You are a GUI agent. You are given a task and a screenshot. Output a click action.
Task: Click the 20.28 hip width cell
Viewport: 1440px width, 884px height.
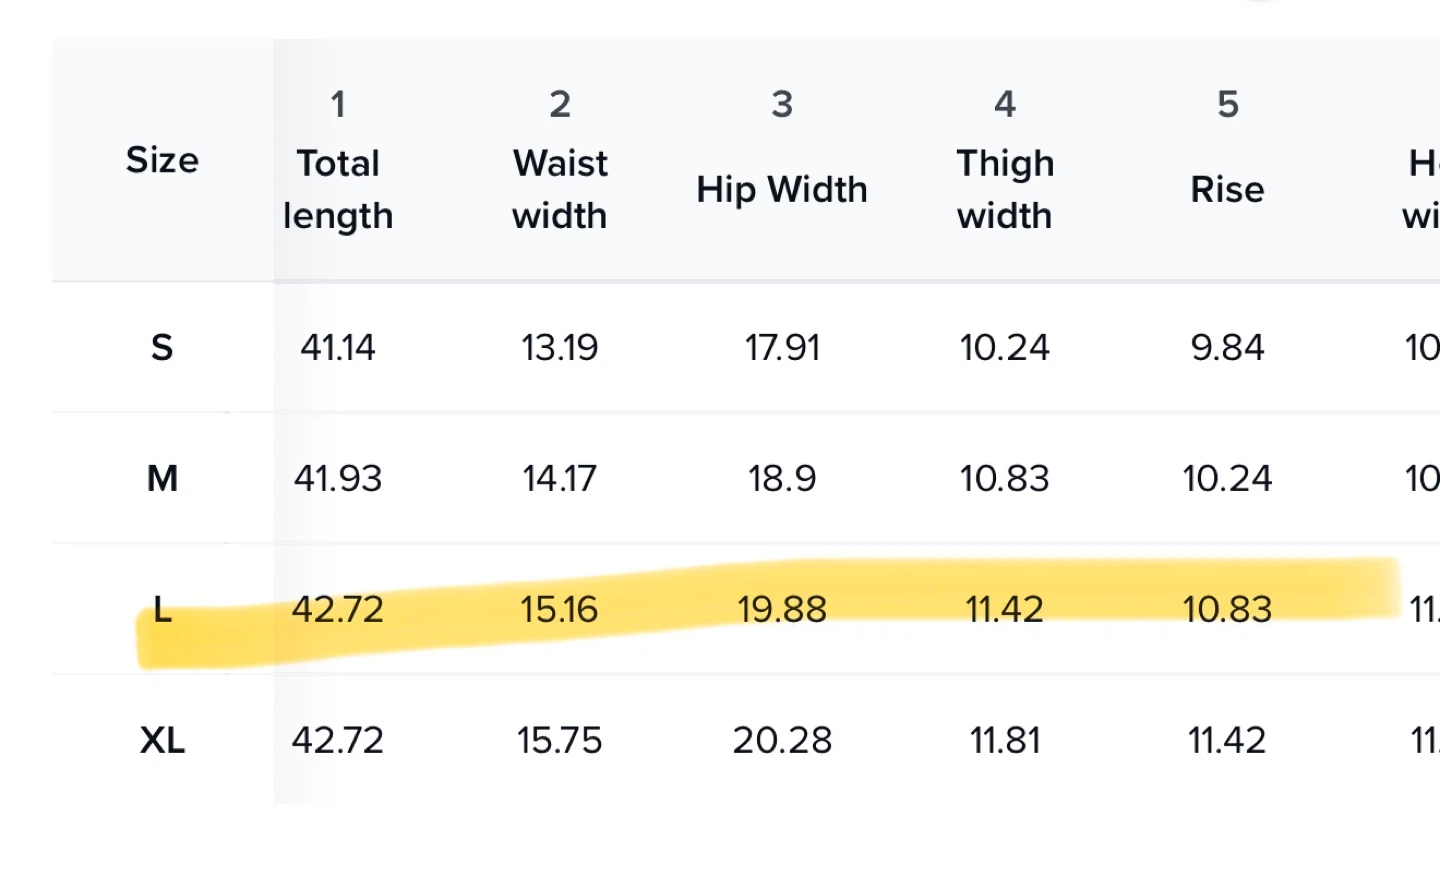(x=782, y=740)
